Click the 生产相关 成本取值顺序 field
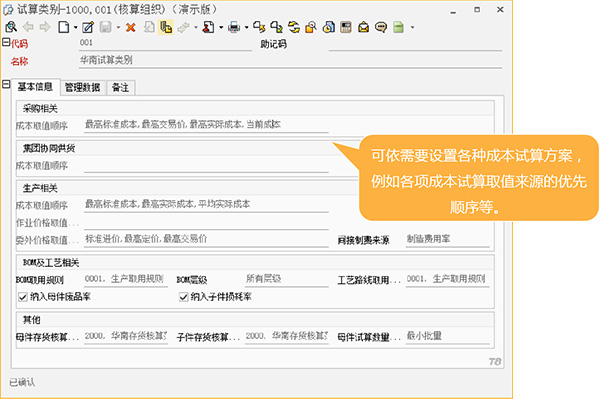 (x=206, y=205)
